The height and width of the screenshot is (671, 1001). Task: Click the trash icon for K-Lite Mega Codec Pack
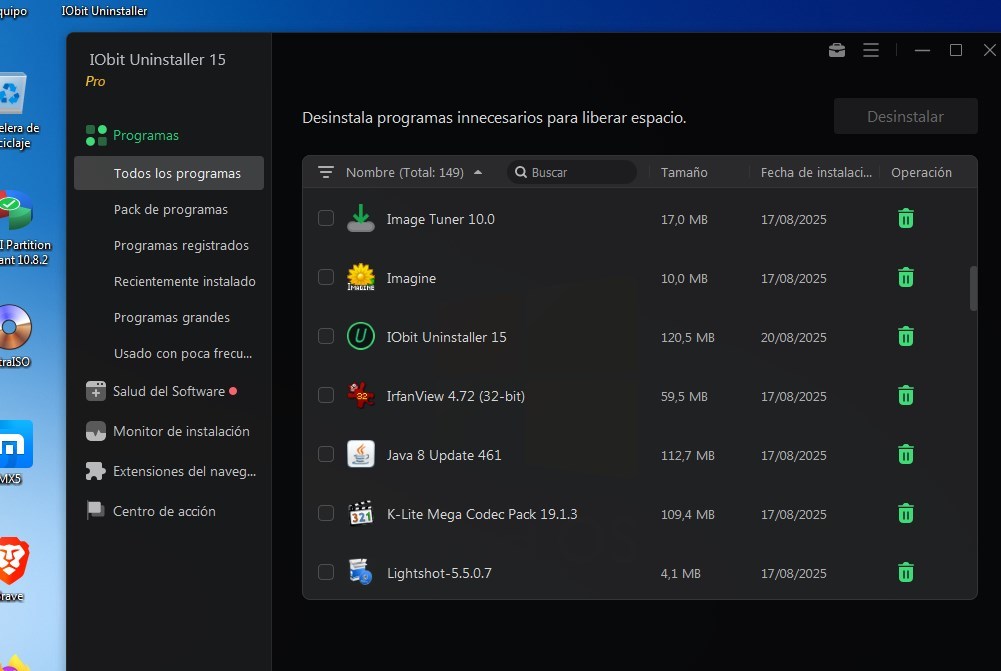coord(905,513)
